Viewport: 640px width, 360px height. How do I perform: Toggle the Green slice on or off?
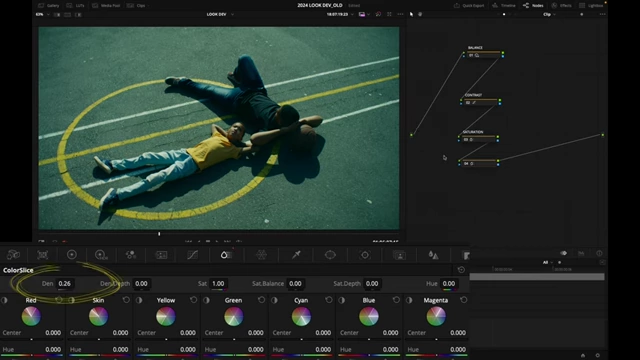(207, 300)
